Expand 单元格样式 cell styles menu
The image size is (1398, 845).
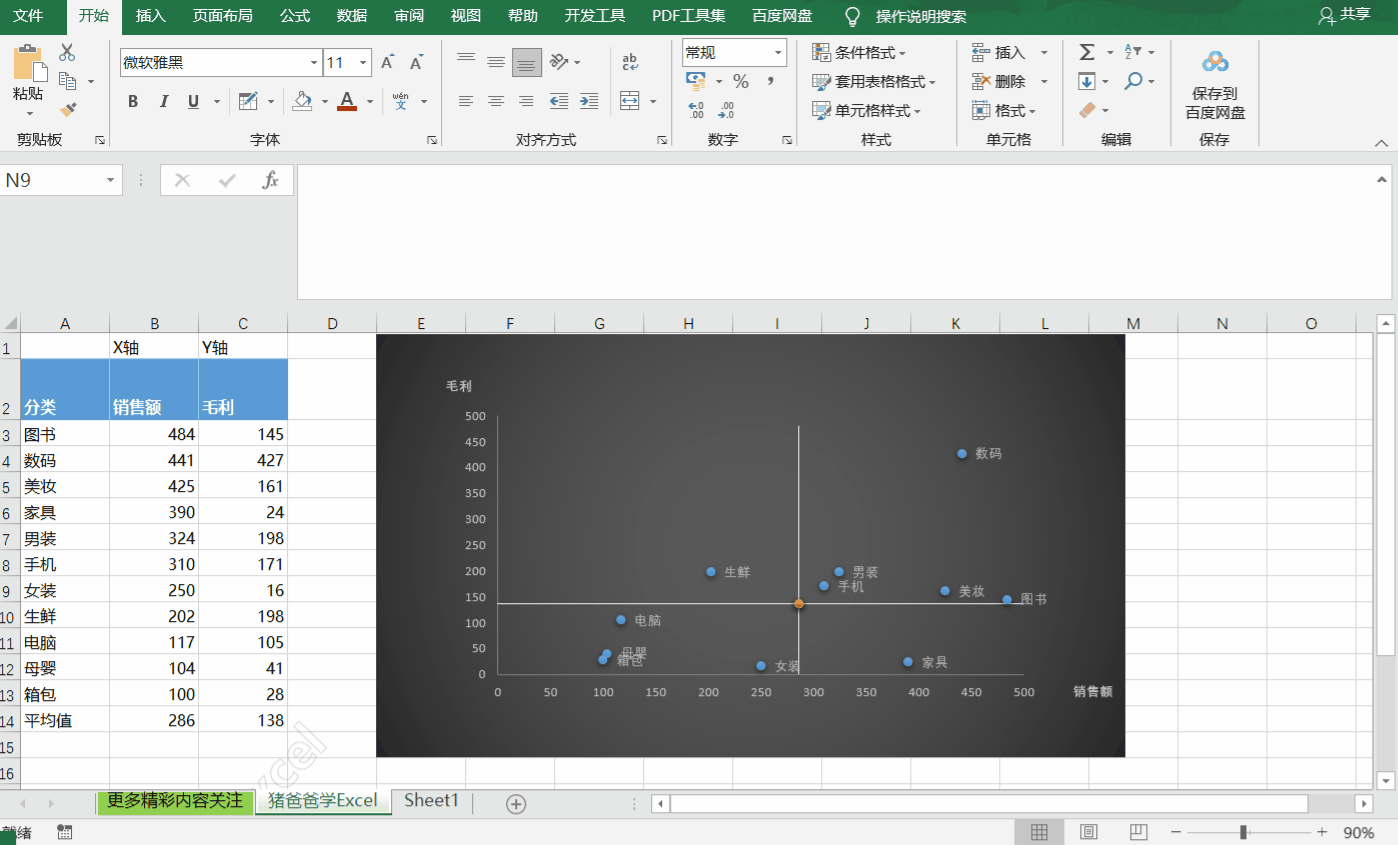866,110
